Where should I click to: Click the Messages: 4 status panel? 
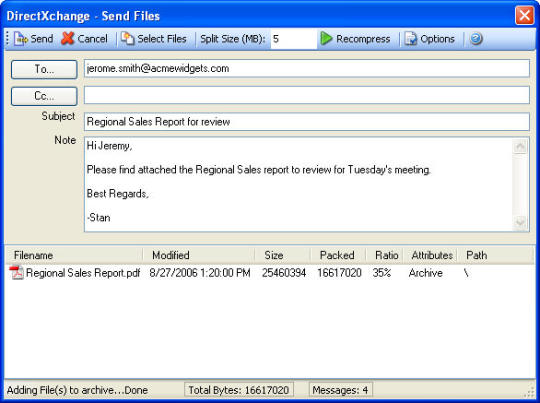click(x=340, y=390)
